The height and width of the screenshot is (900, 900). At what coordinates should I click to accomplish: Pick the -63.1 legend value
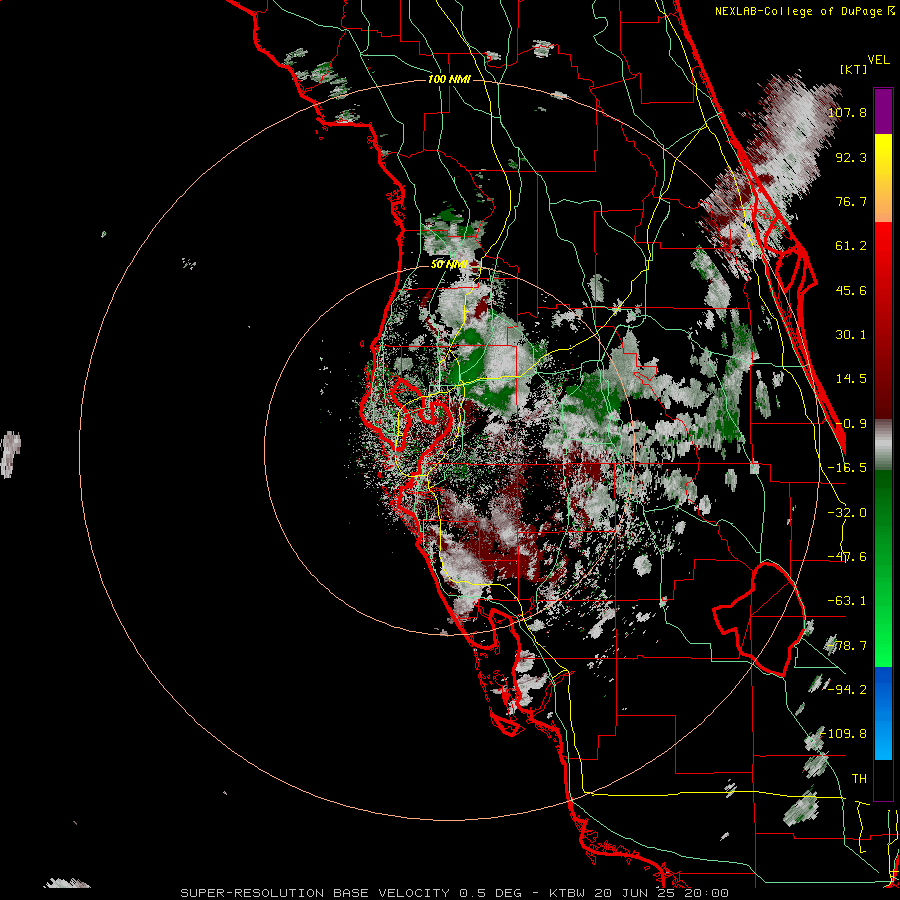847,601
